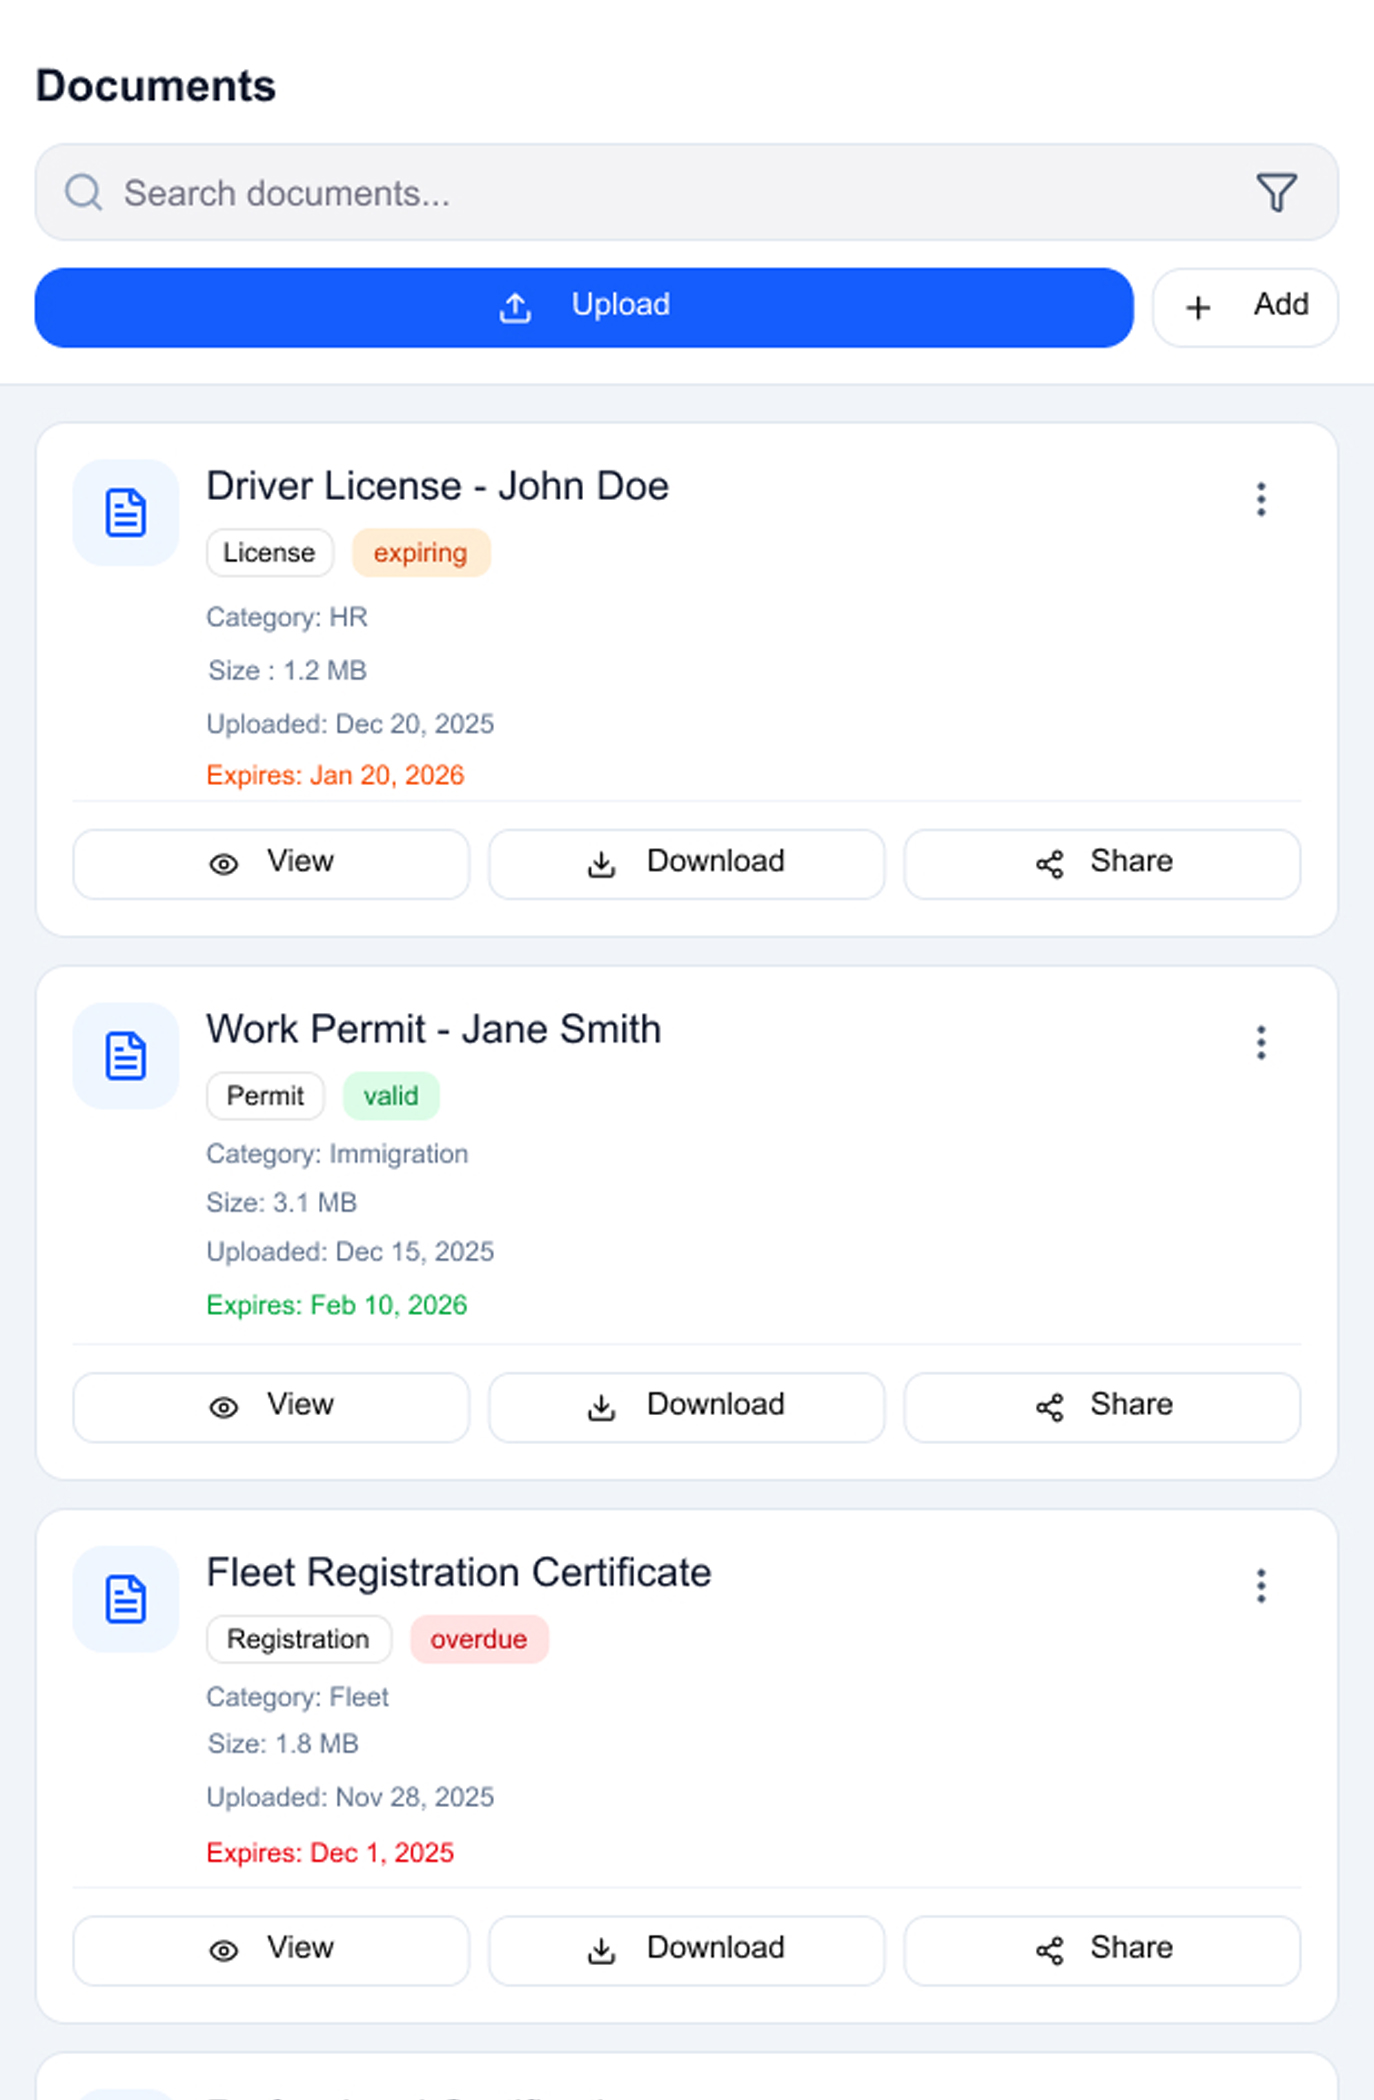Open more options for Driver License card
Screen dimensions: 1374x2100
1261,499
